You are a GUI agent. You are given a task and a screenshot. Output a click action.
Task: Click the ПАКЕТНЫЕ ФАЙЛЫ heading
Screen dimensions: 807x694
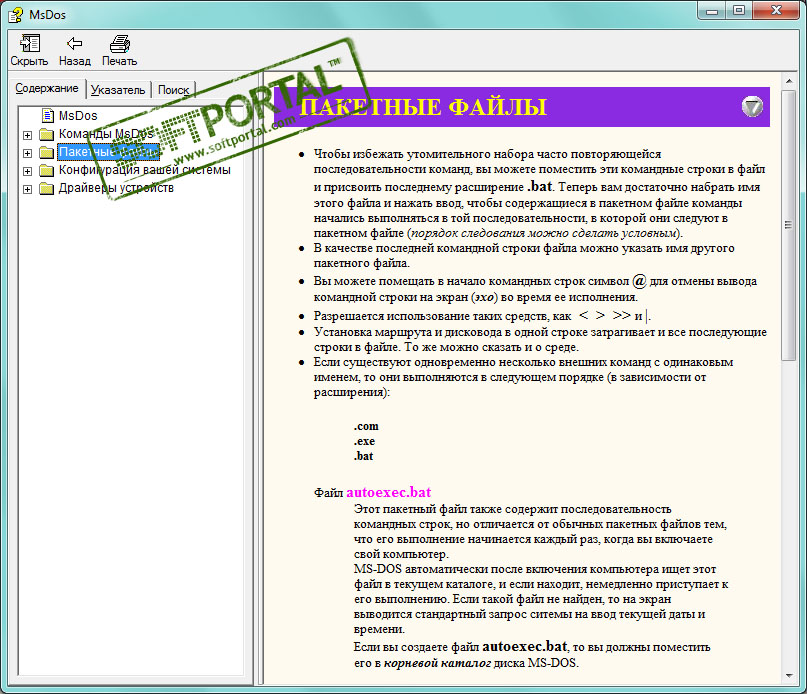423,107
